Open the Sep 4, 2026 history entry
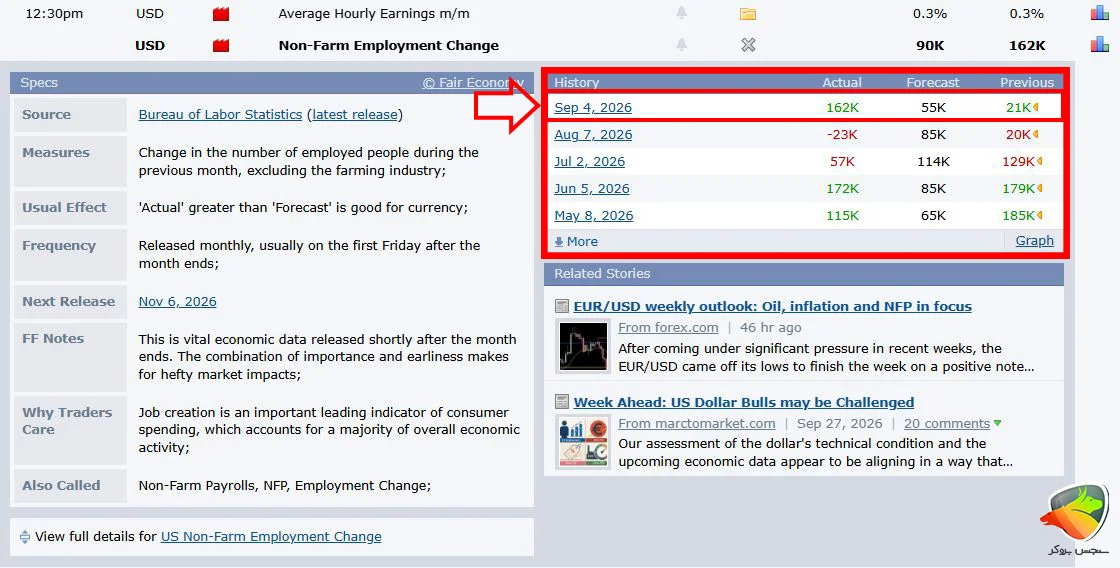The width and height of the screenshot is (1120, 568). click(593, 108)
